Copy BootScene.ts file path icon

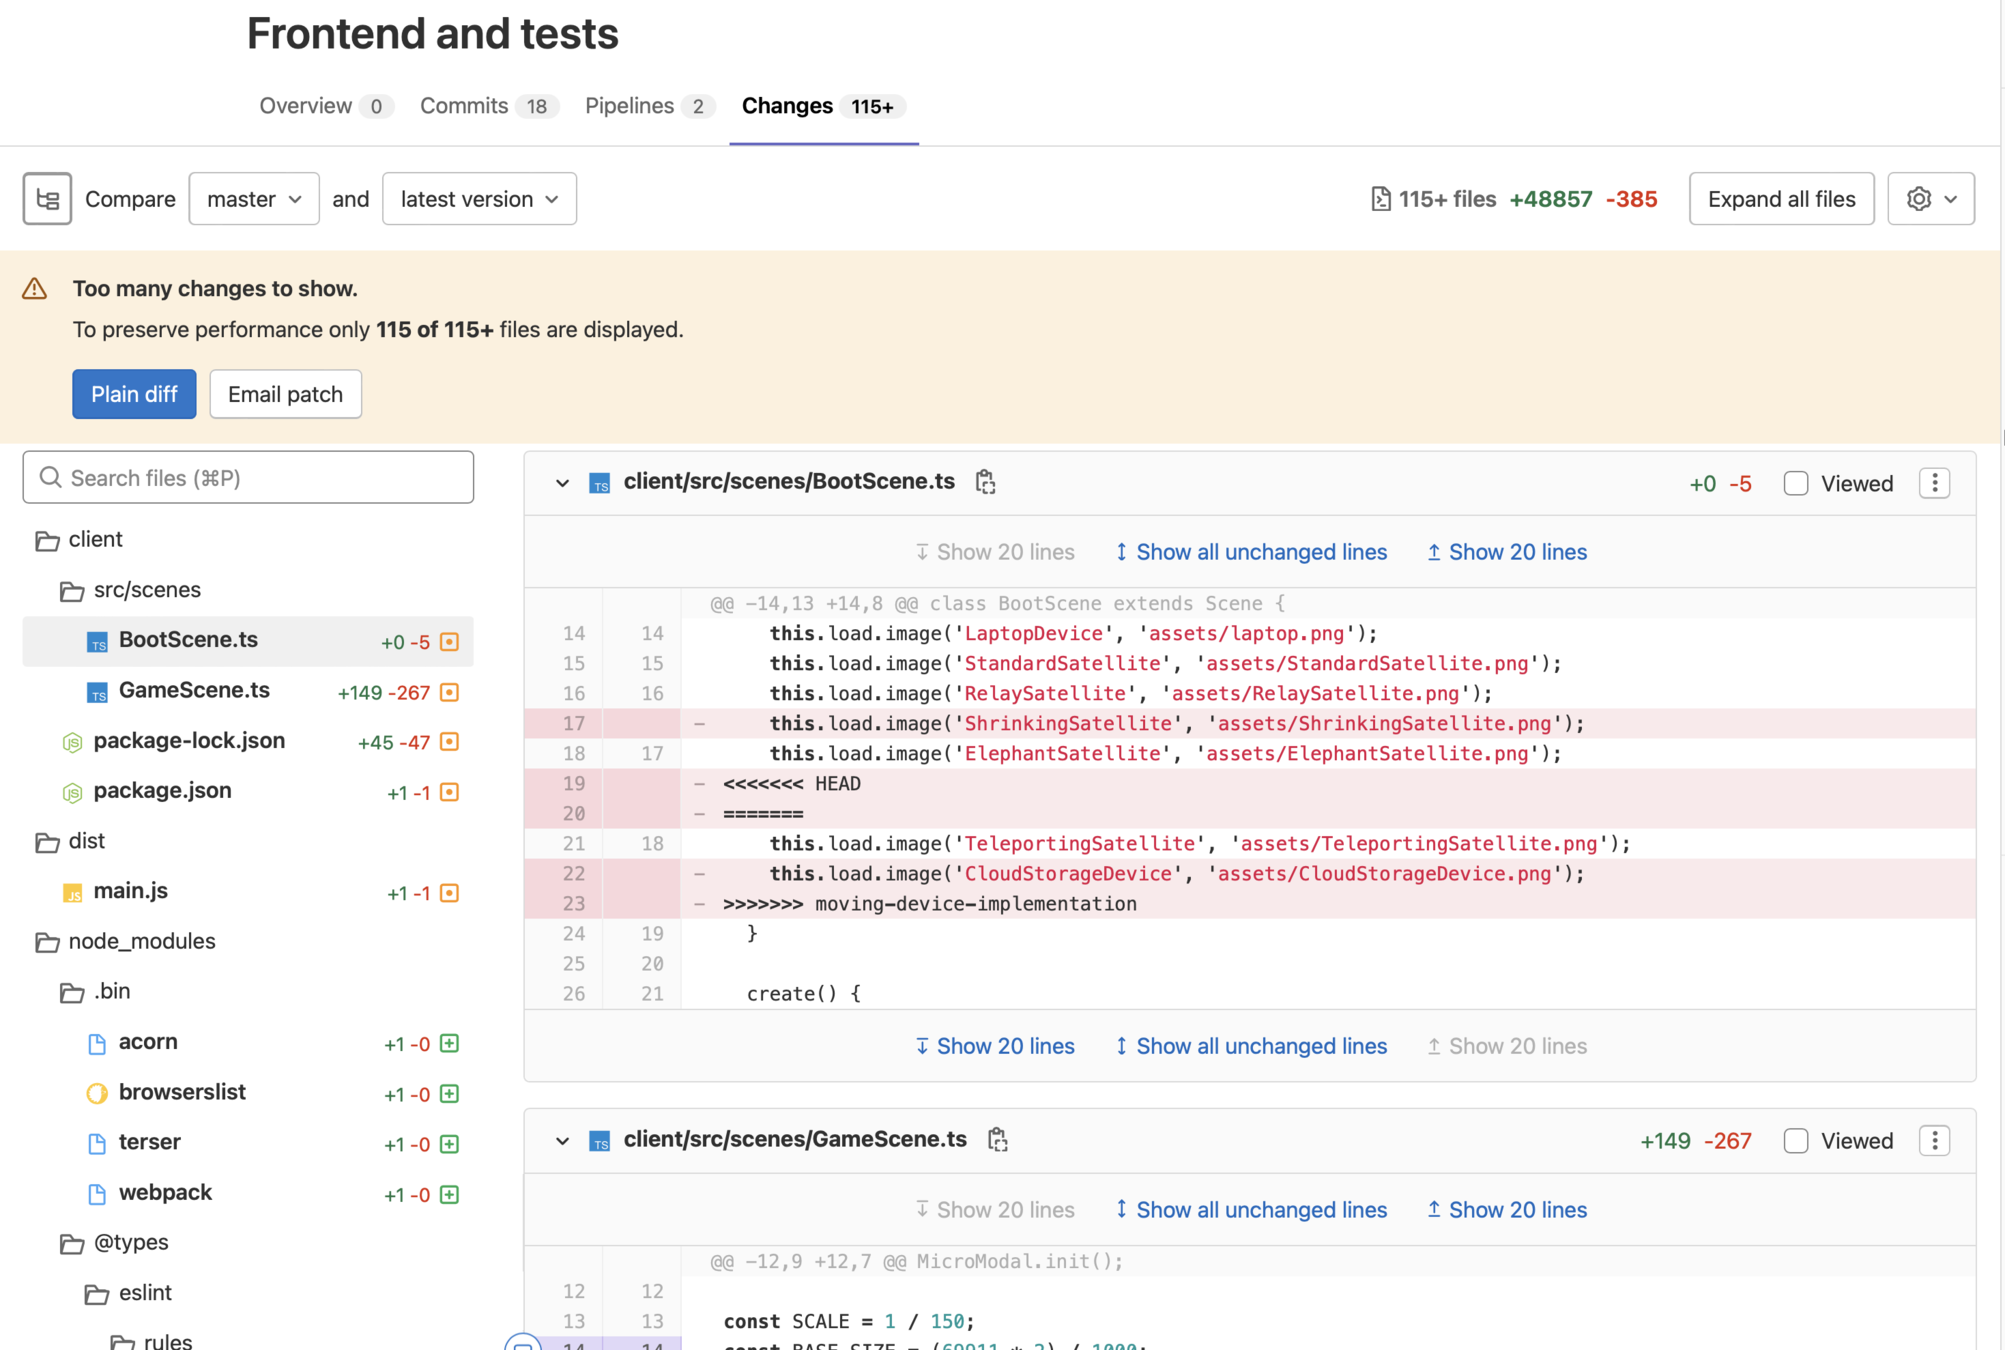click(x=985, y=482)
